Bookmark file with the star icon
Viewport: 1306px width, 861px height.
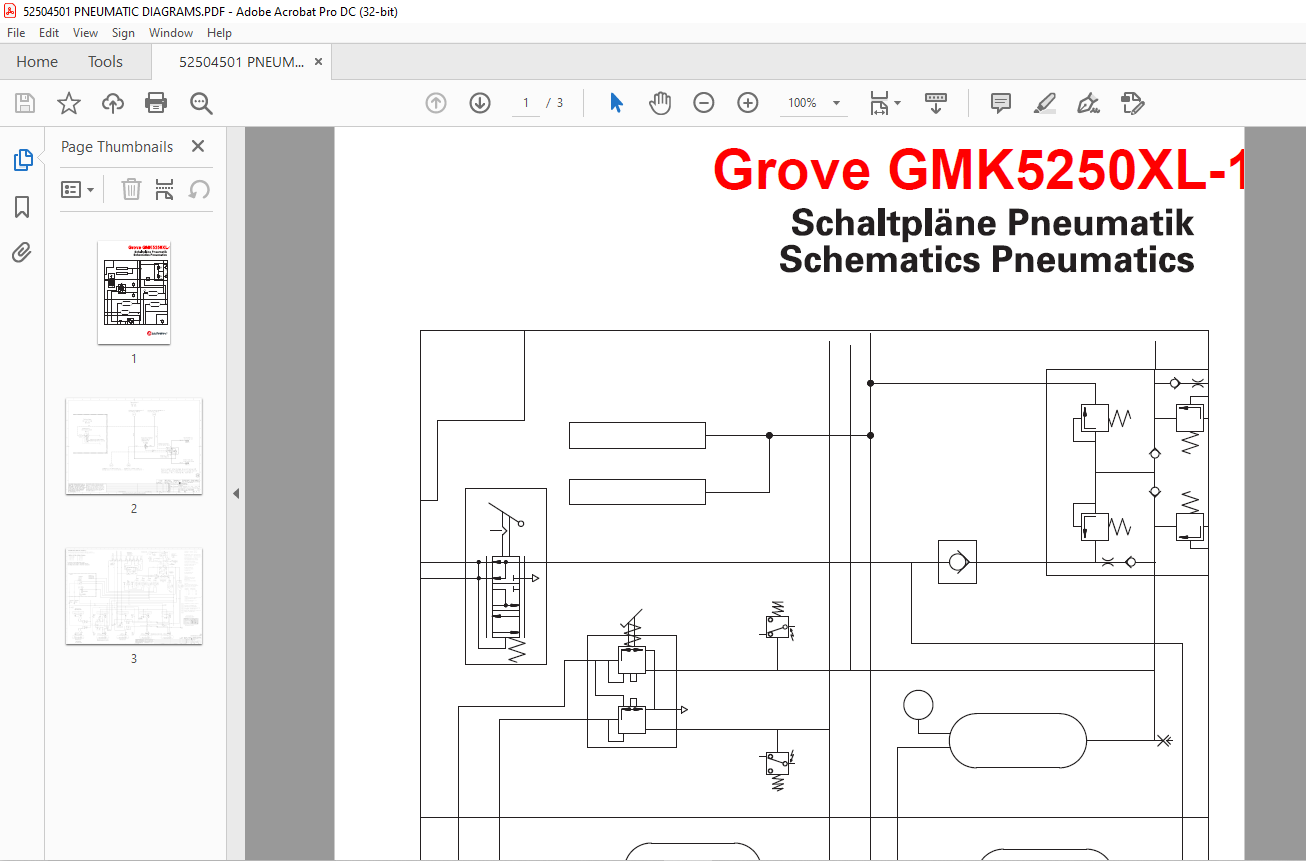point(68,103)
